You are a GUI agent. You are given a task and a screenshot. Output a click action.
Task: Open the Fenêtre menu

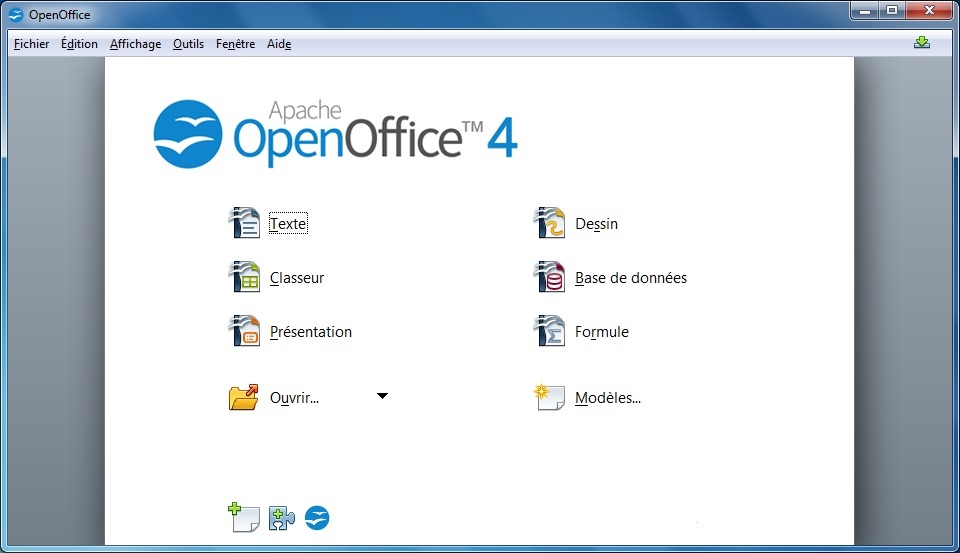pos(235,44)
